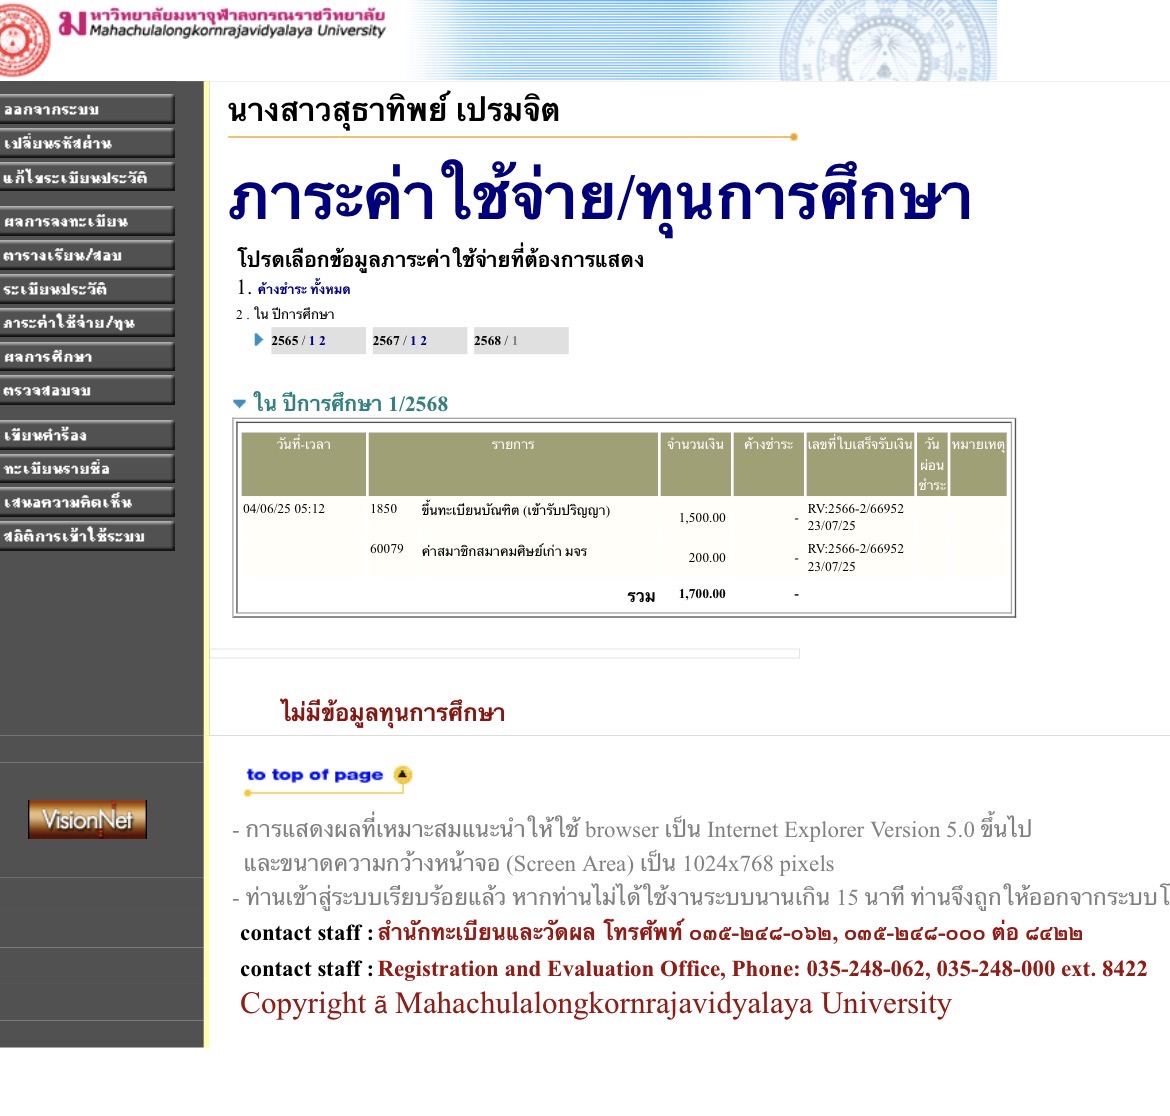The image size is (1170, 1116).
Task: Open เขียนคำร้อง petition menu
Action: coord(87,435)
